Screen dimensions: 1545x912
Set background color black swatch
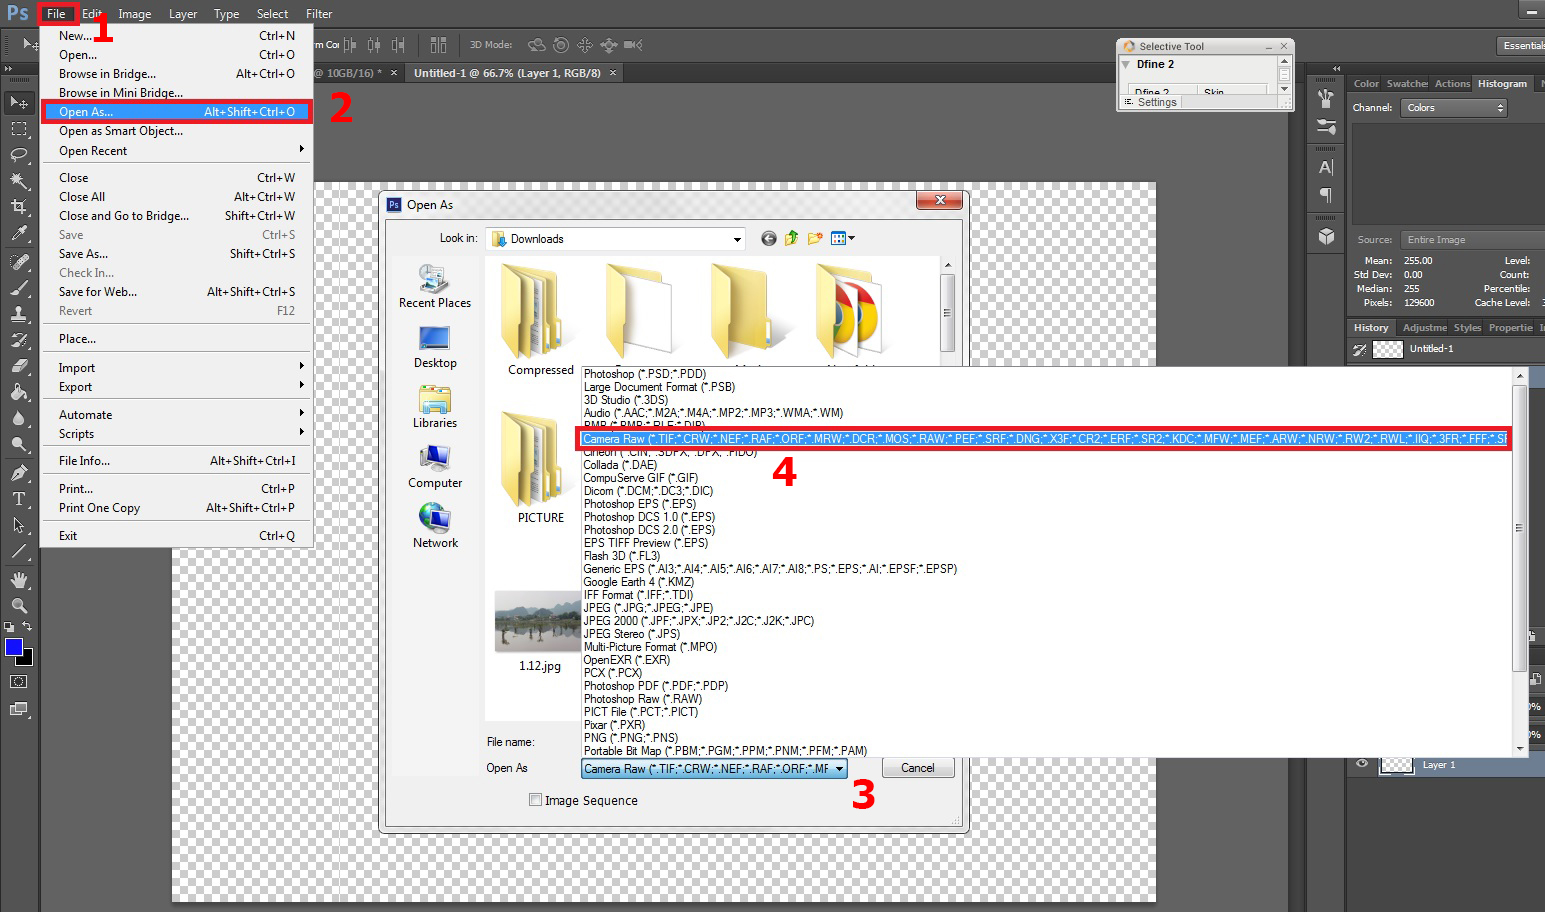click(26, 659)
